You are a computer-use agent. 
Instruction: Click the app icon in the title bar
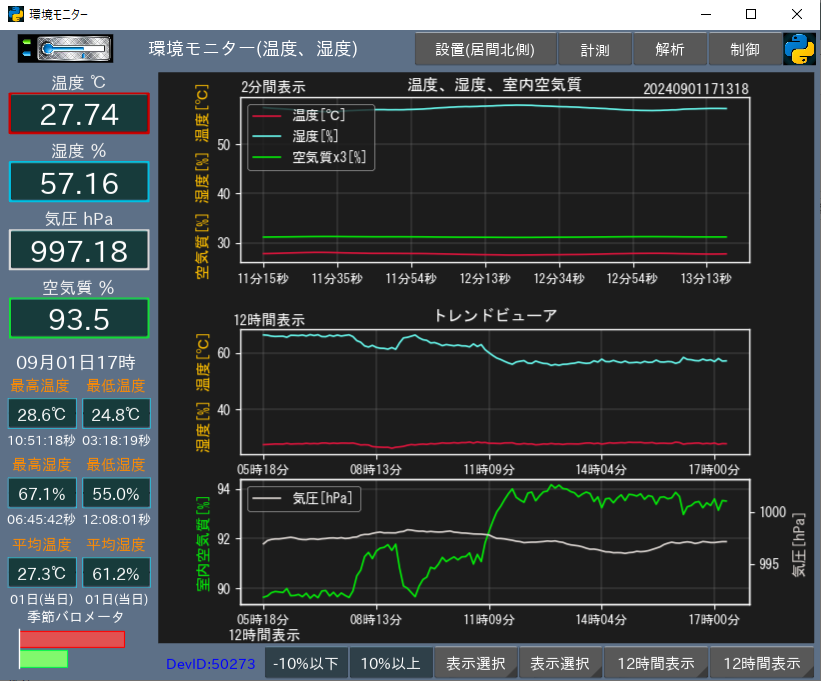click(x=15, y=14)
